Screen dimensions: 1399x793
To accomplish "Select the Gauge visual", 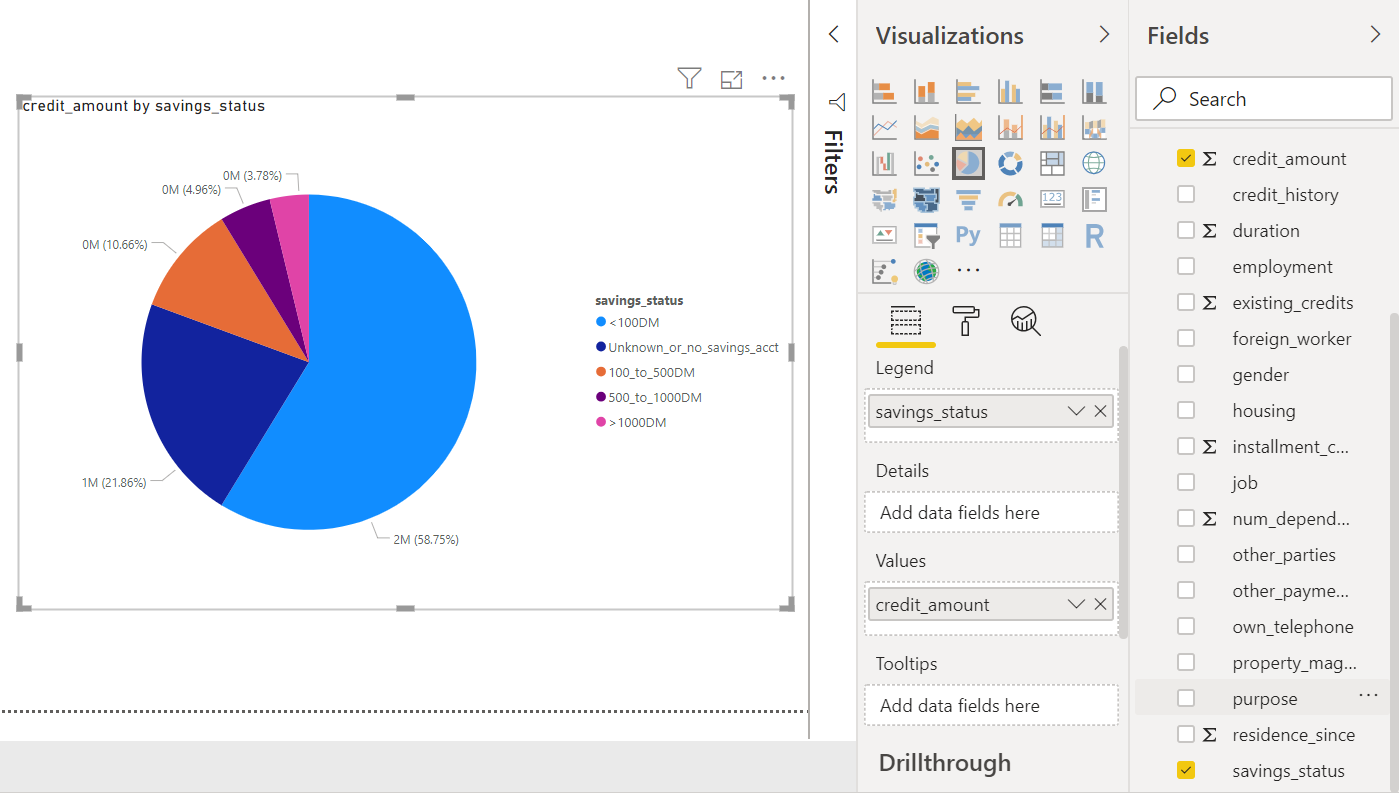I will (x=1010, y=199).
